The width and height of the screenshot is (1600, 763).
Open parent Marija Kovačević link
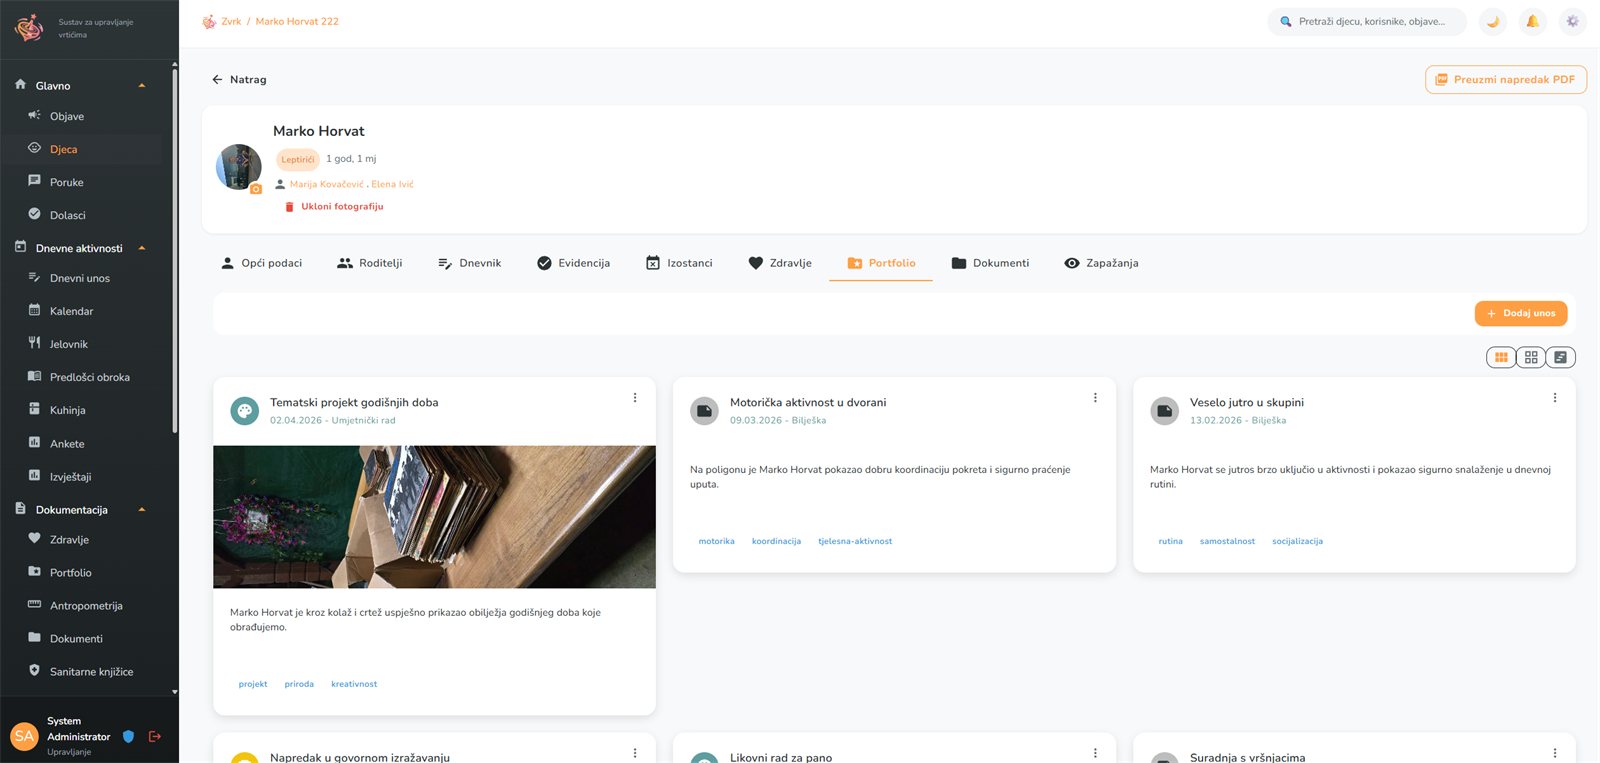tap(327, 184)
